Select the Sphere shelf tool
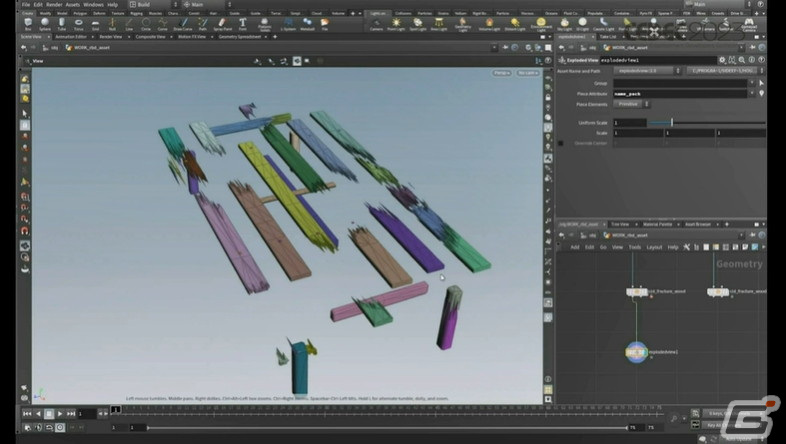This screenshot has height=444, width=786. point(45,24)
